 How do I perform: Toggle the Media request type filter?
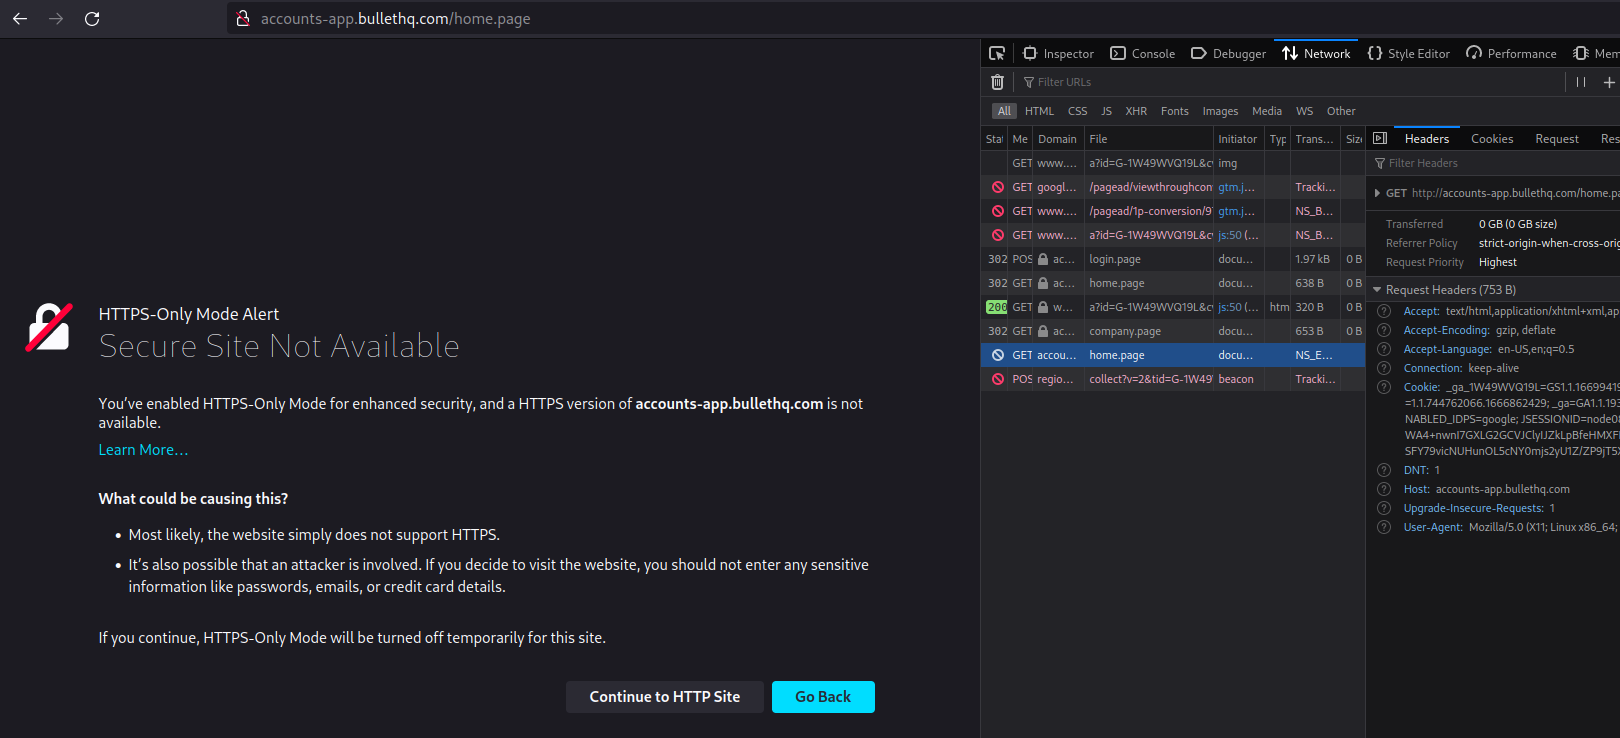1266,111
